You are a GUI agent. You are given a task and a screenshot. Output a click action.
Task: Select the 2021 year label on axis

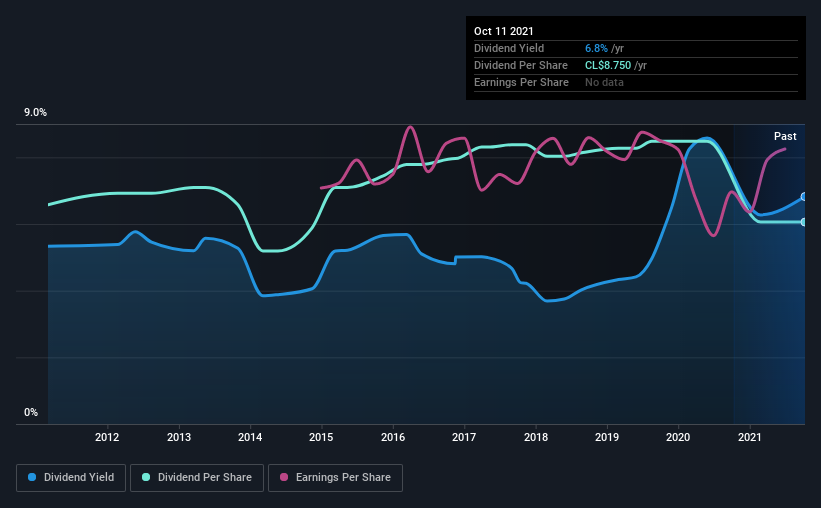click(x=750, y=437)
